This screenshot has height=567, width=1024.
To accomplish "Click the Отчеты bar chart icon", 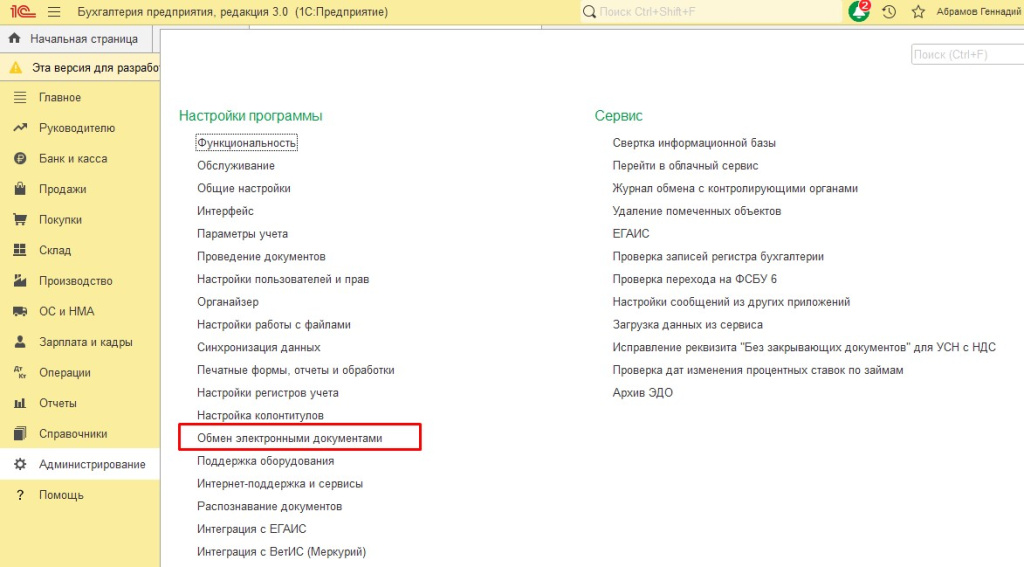I will click(x=20, y=403).
